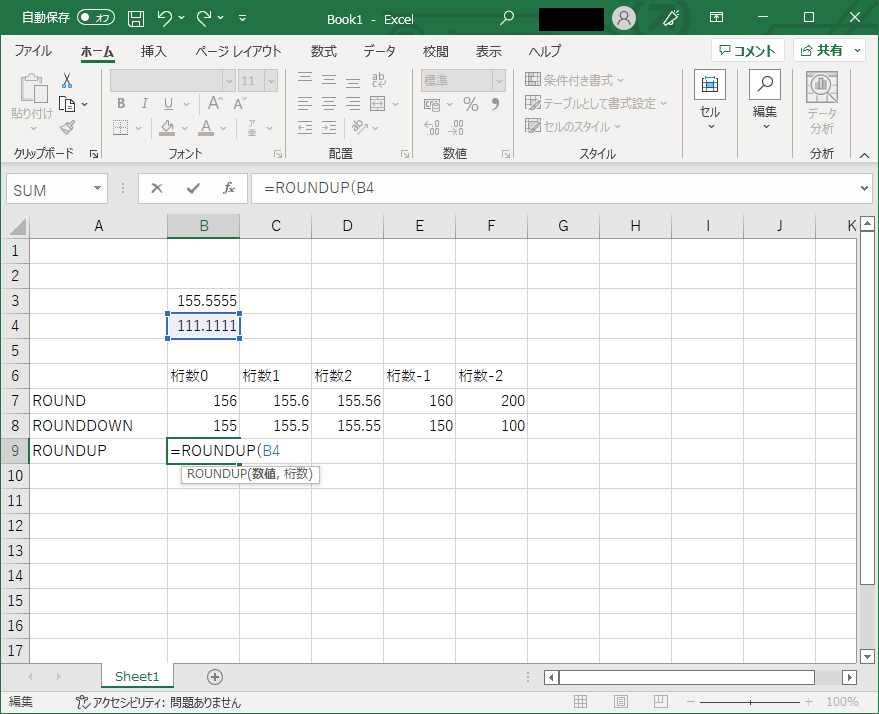Click the Paste clipboard icon
This screenshot has height=714, width=879.
(x=33, y=89)
